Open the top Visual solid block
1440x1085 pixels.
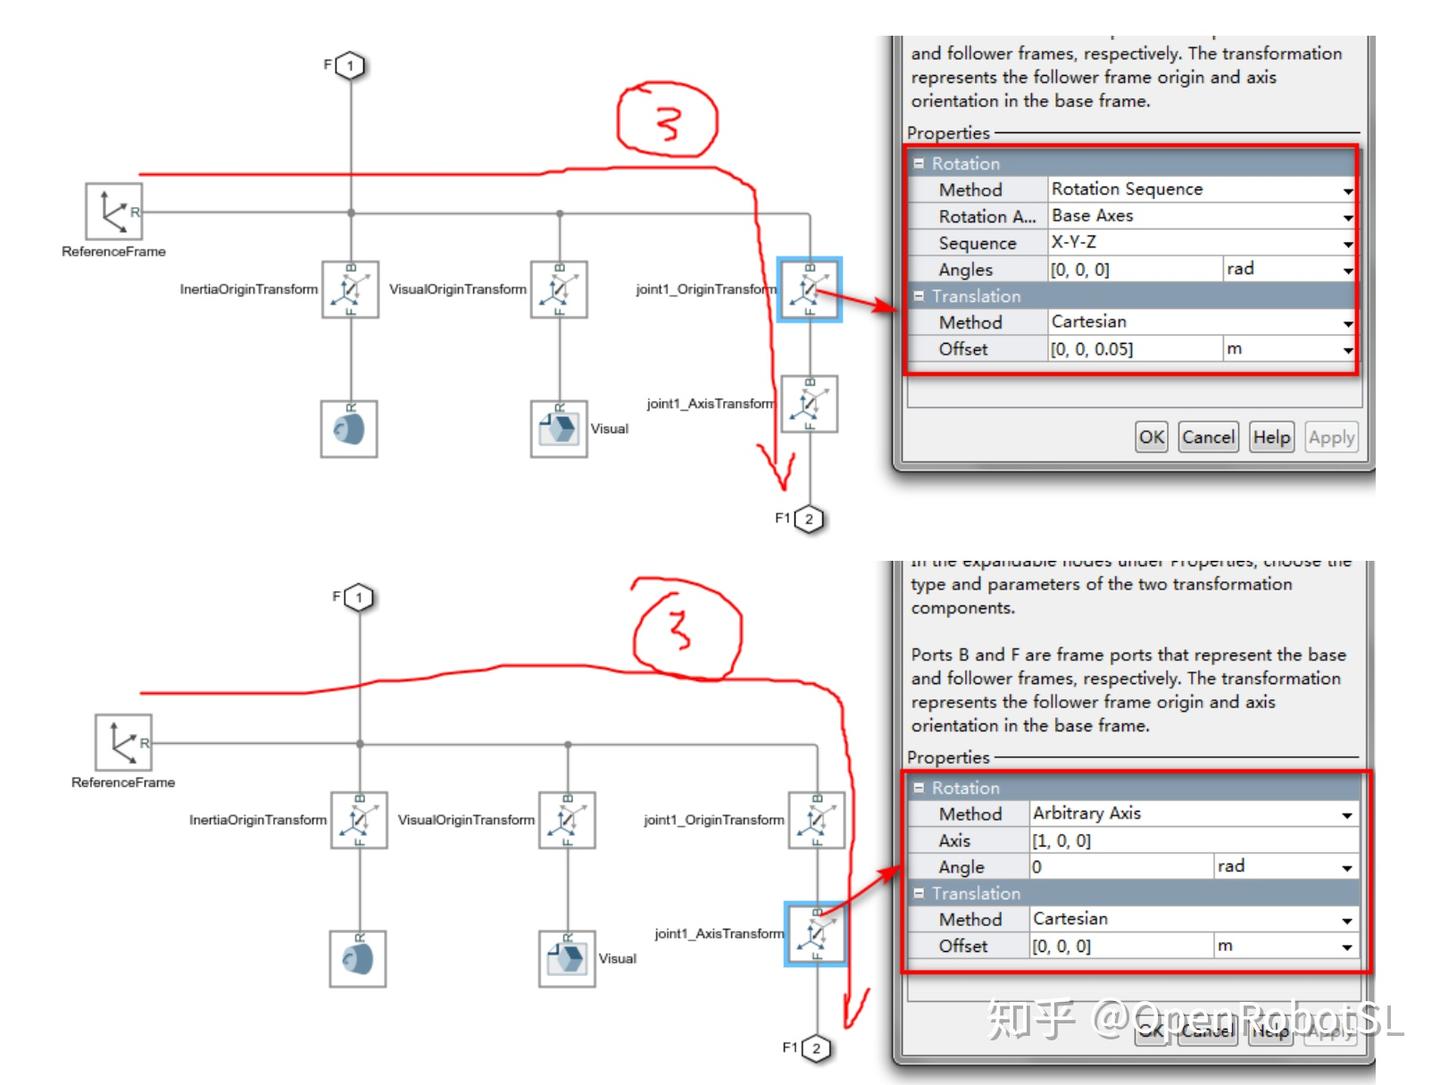point(558,429)
